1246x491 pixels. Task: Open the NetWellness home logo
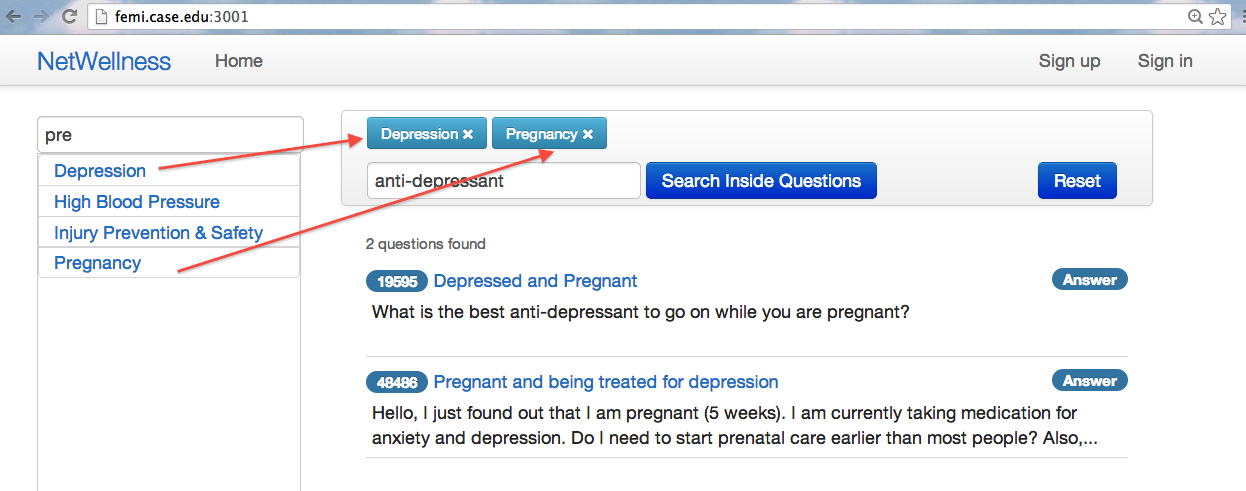pos(104,61)
